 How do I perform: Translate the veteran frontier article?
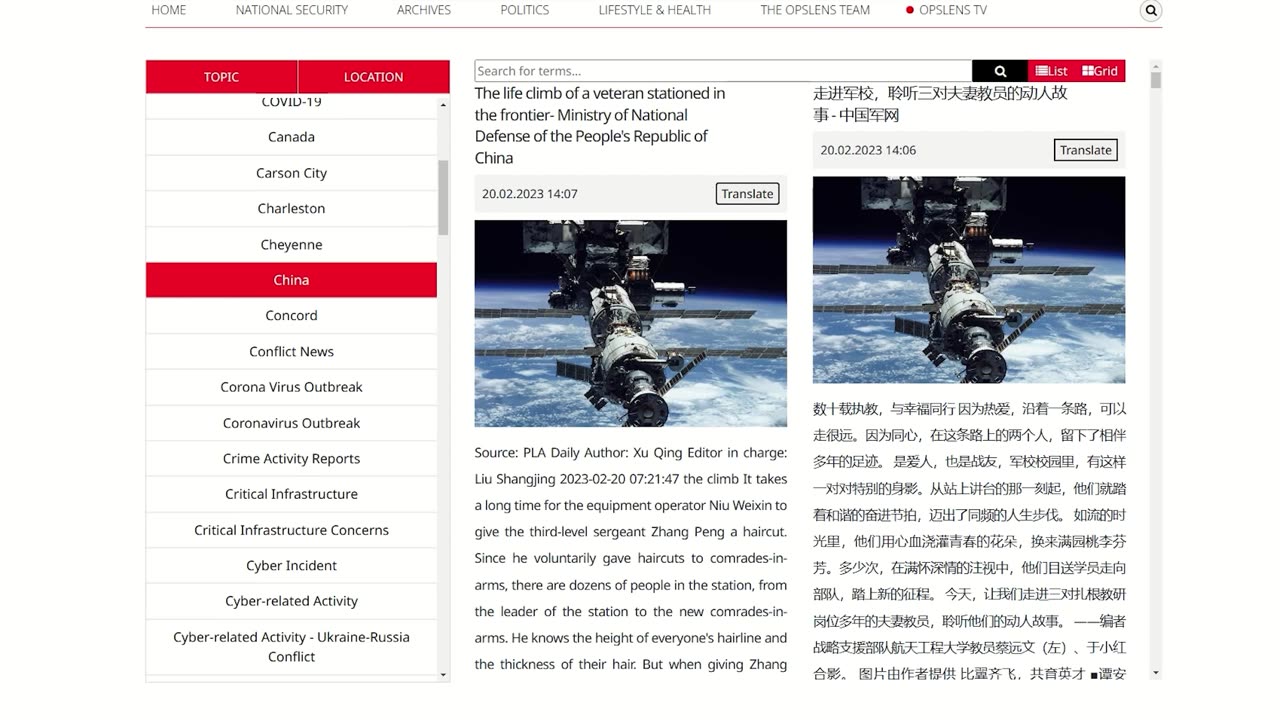click(747, 194)
